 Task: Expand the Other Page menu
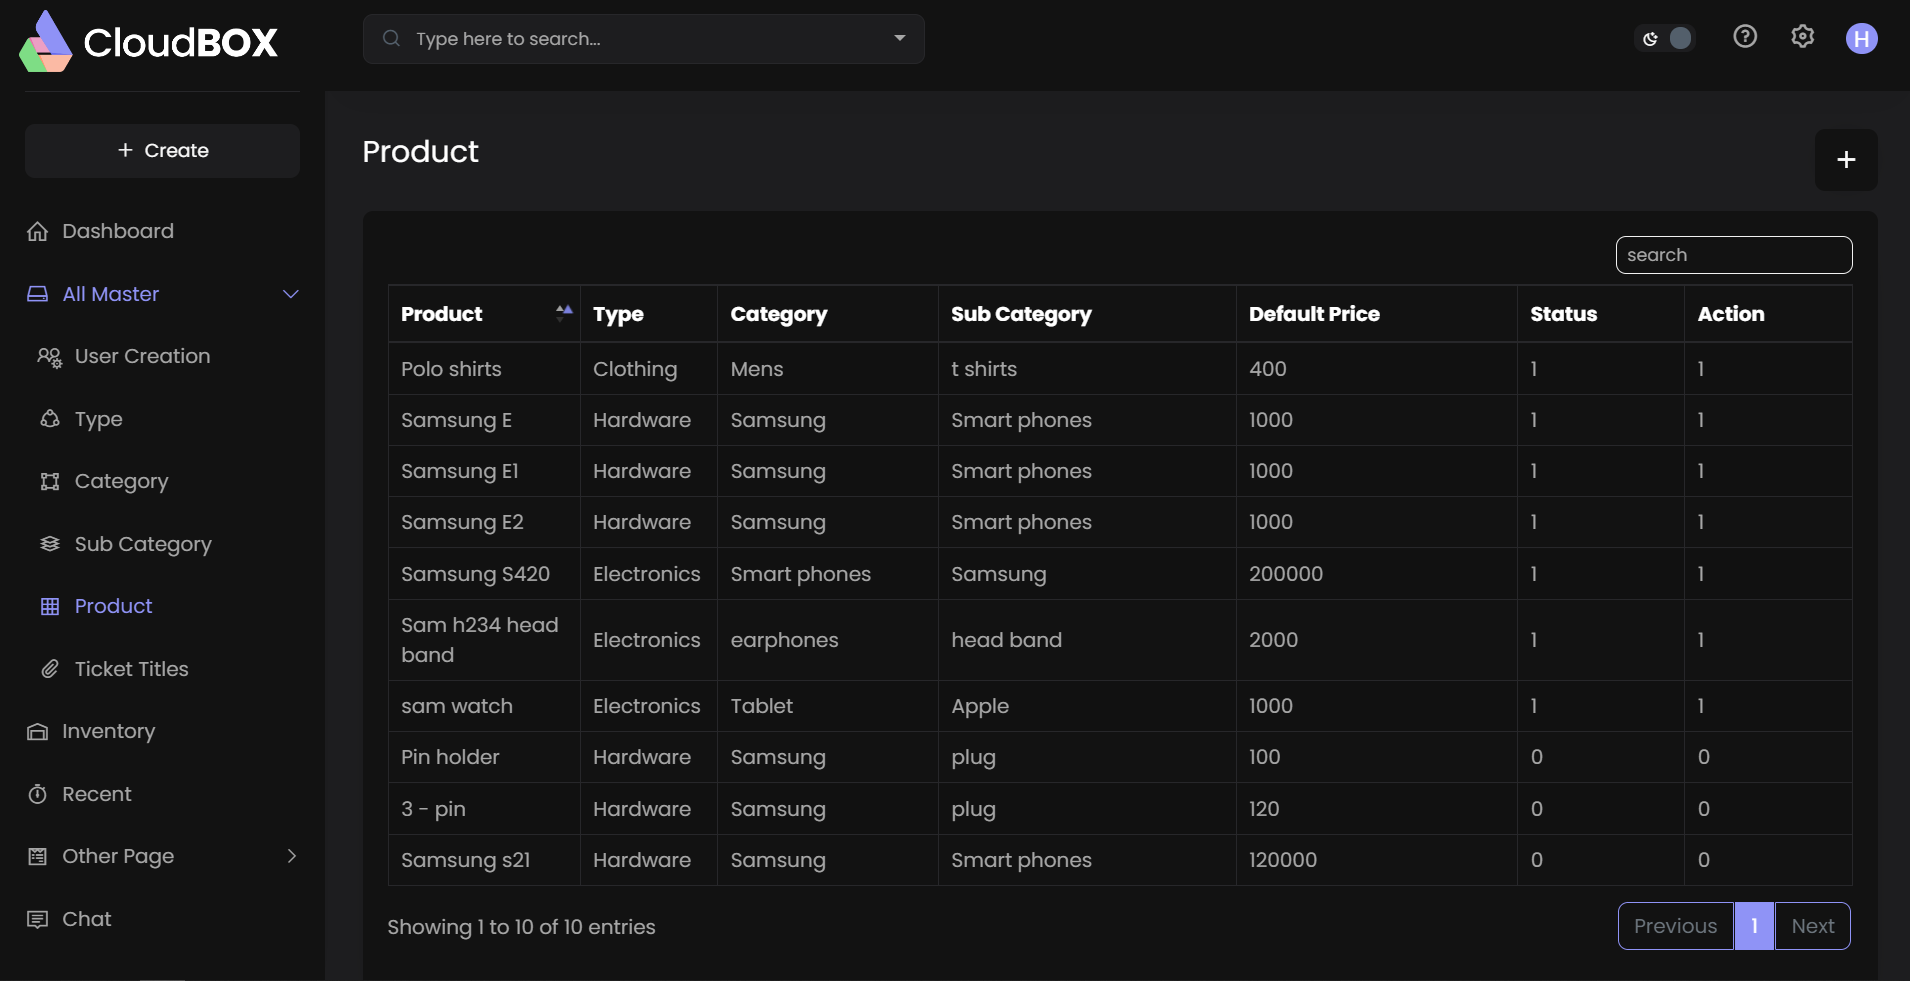pyautogui.click(x=290, y=857)
